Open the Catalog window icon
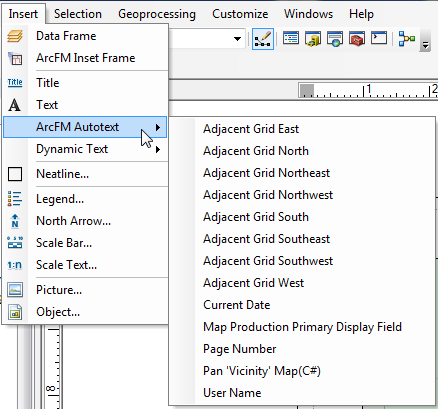The image size is (438, 409). pyautogui.click(x=313, y=39)
